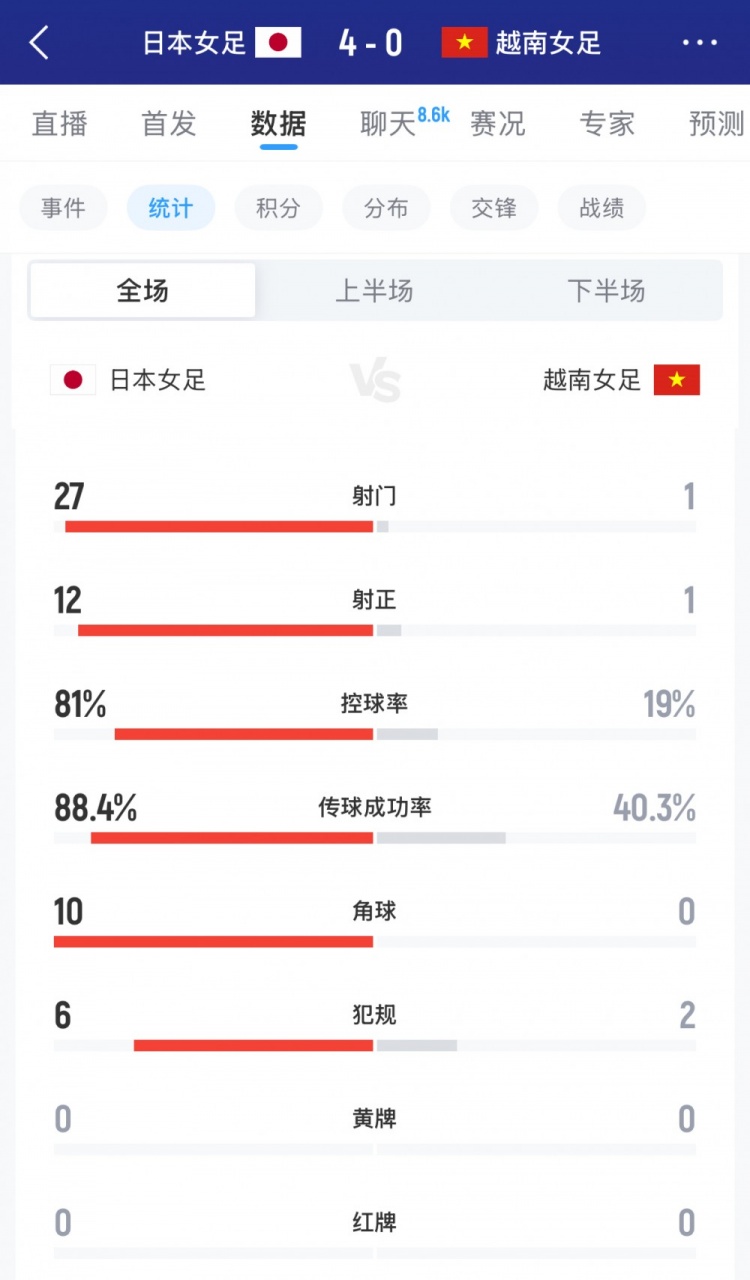Click the 首发 (lineup) link
Screen dimensions: 750x1280
[x=166, y=123]
